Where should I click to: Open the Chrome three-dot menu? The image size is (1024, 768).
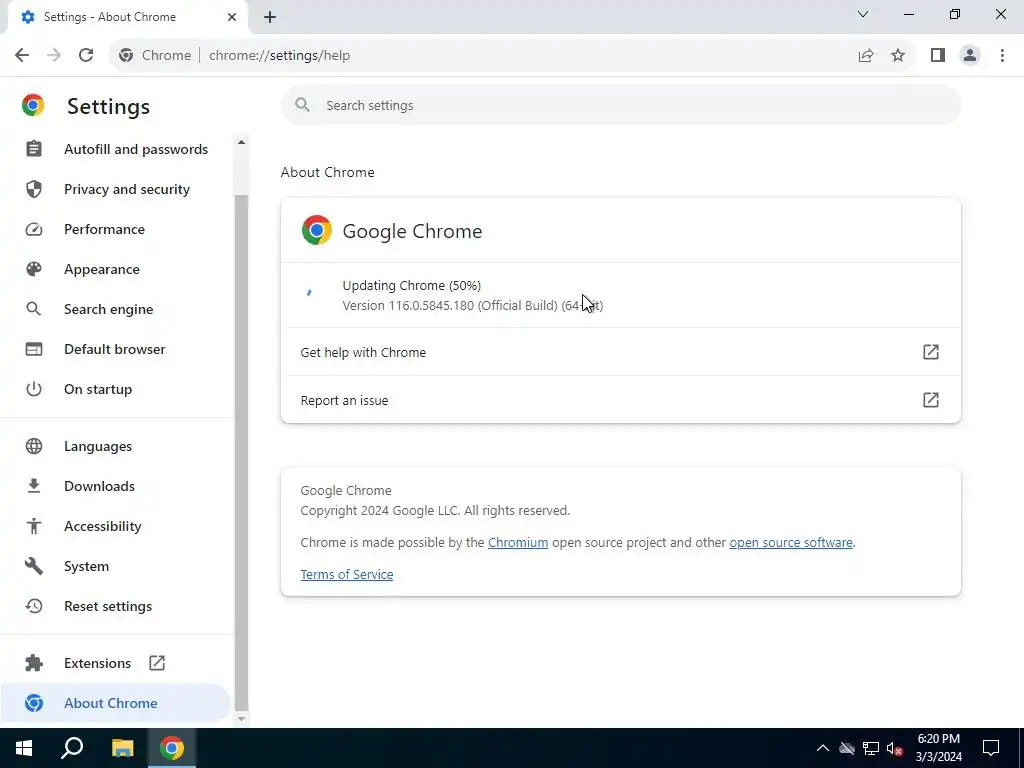point(1002,56)
